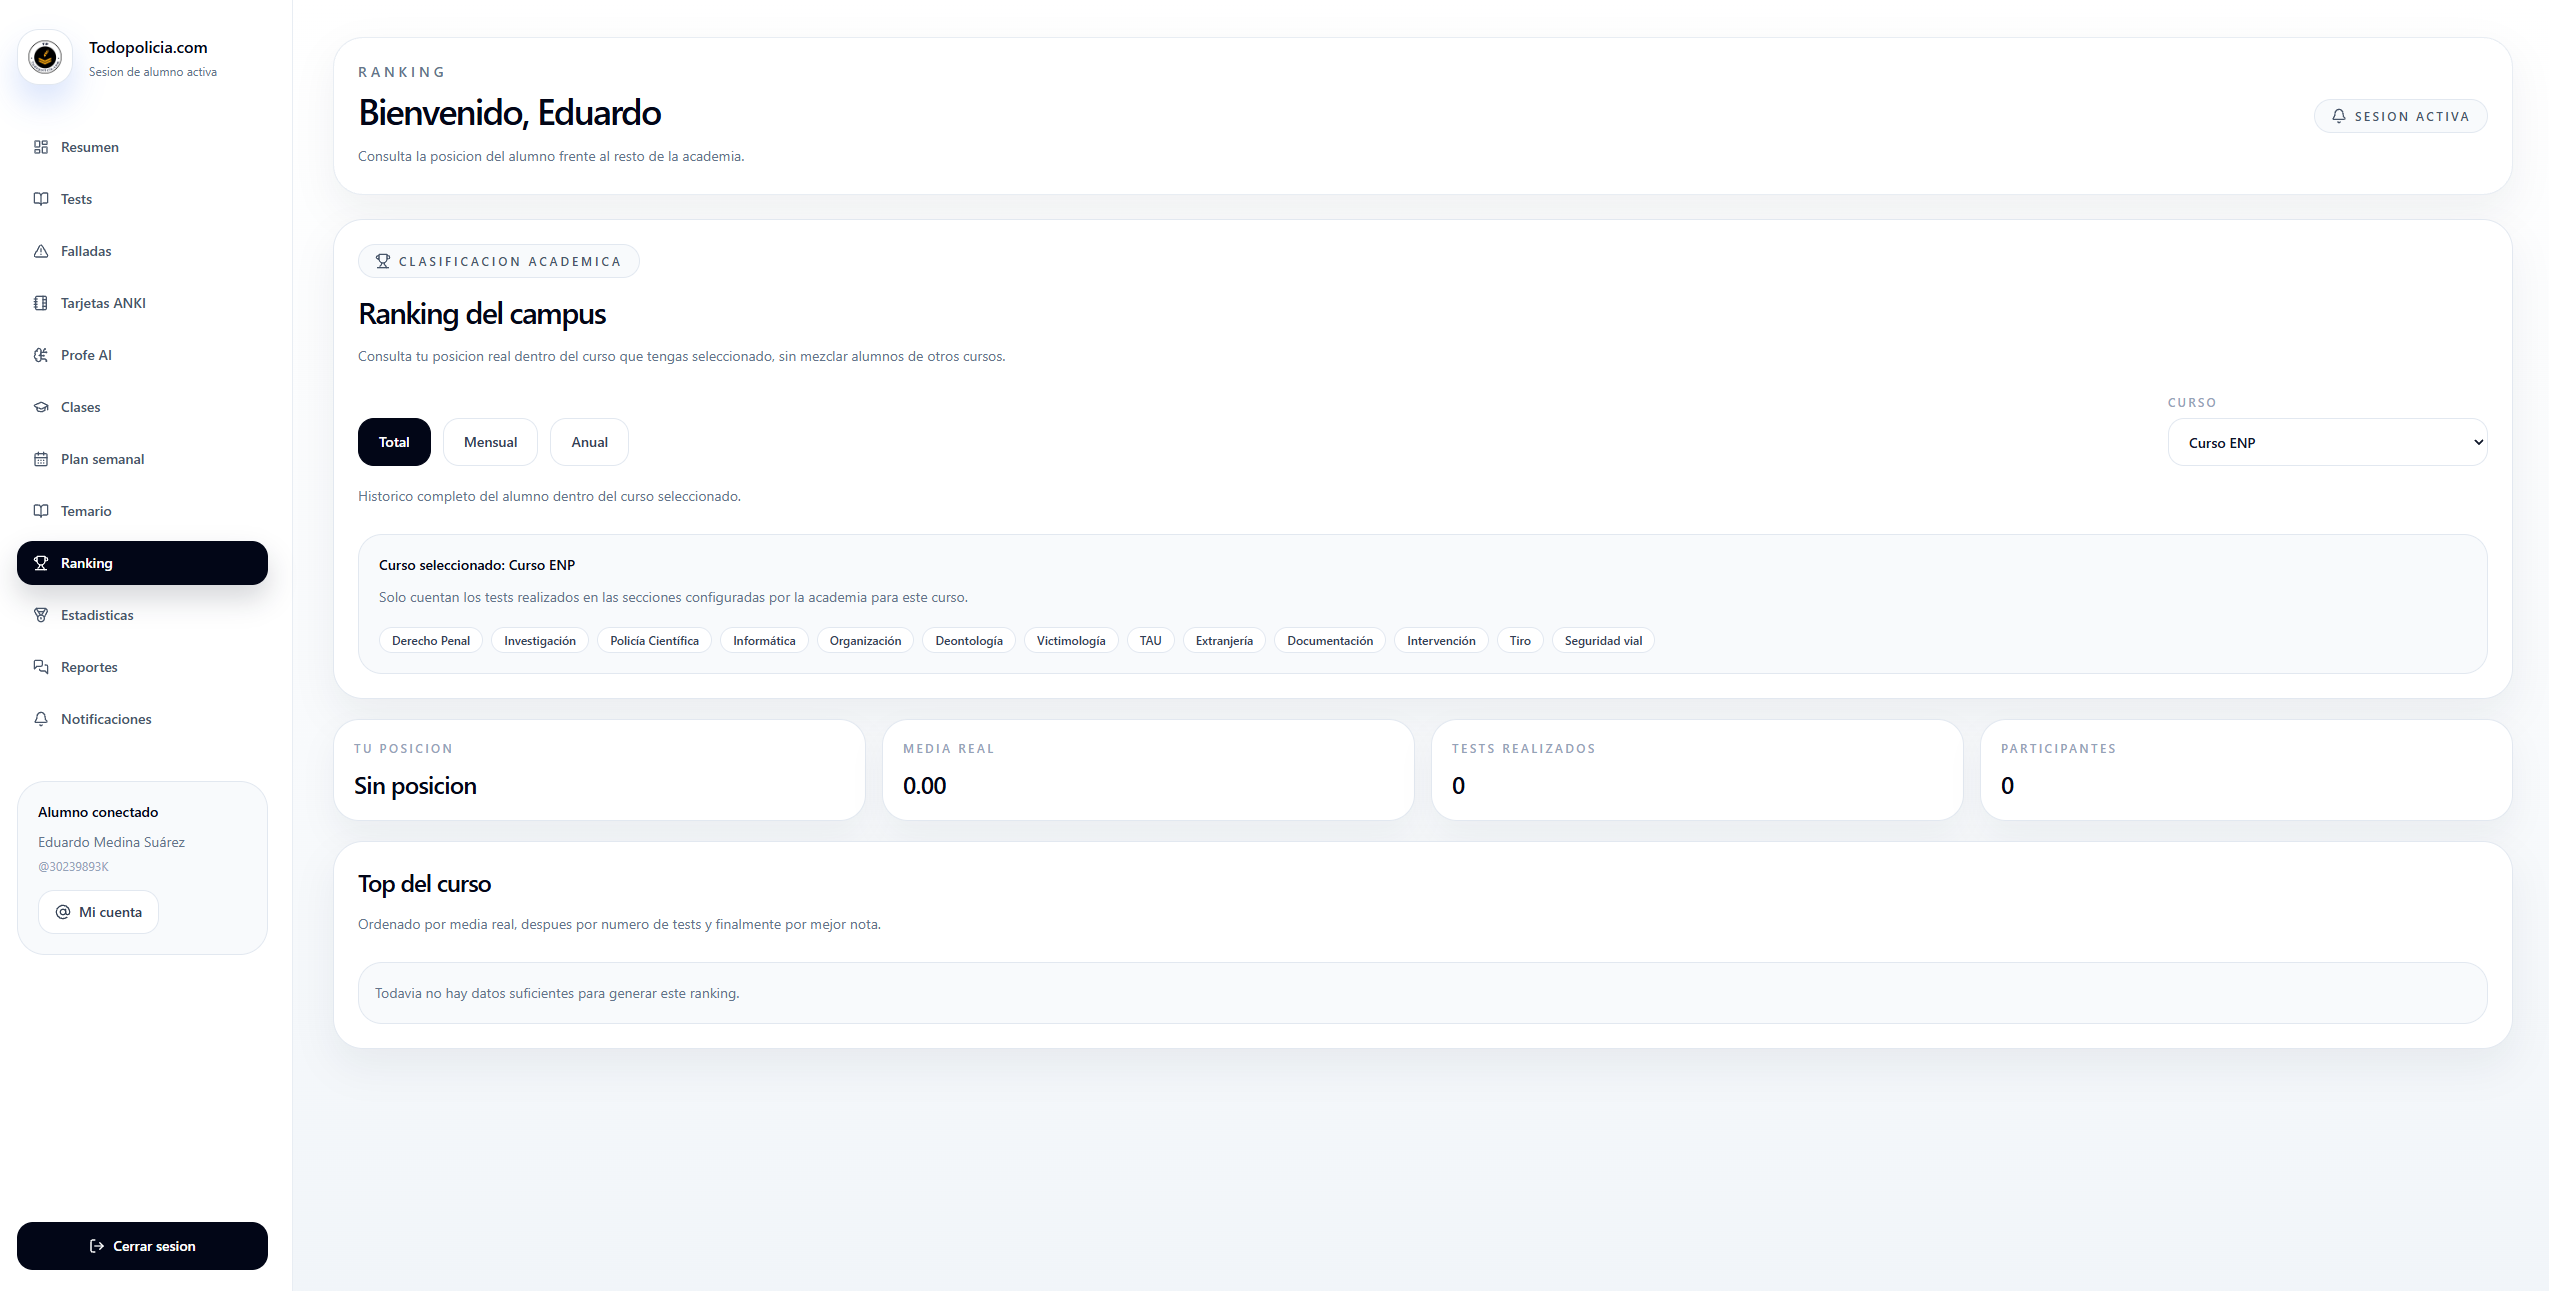2549x1291 pixels.
Task: Click the Policía Científica chip
Action: 654,641
